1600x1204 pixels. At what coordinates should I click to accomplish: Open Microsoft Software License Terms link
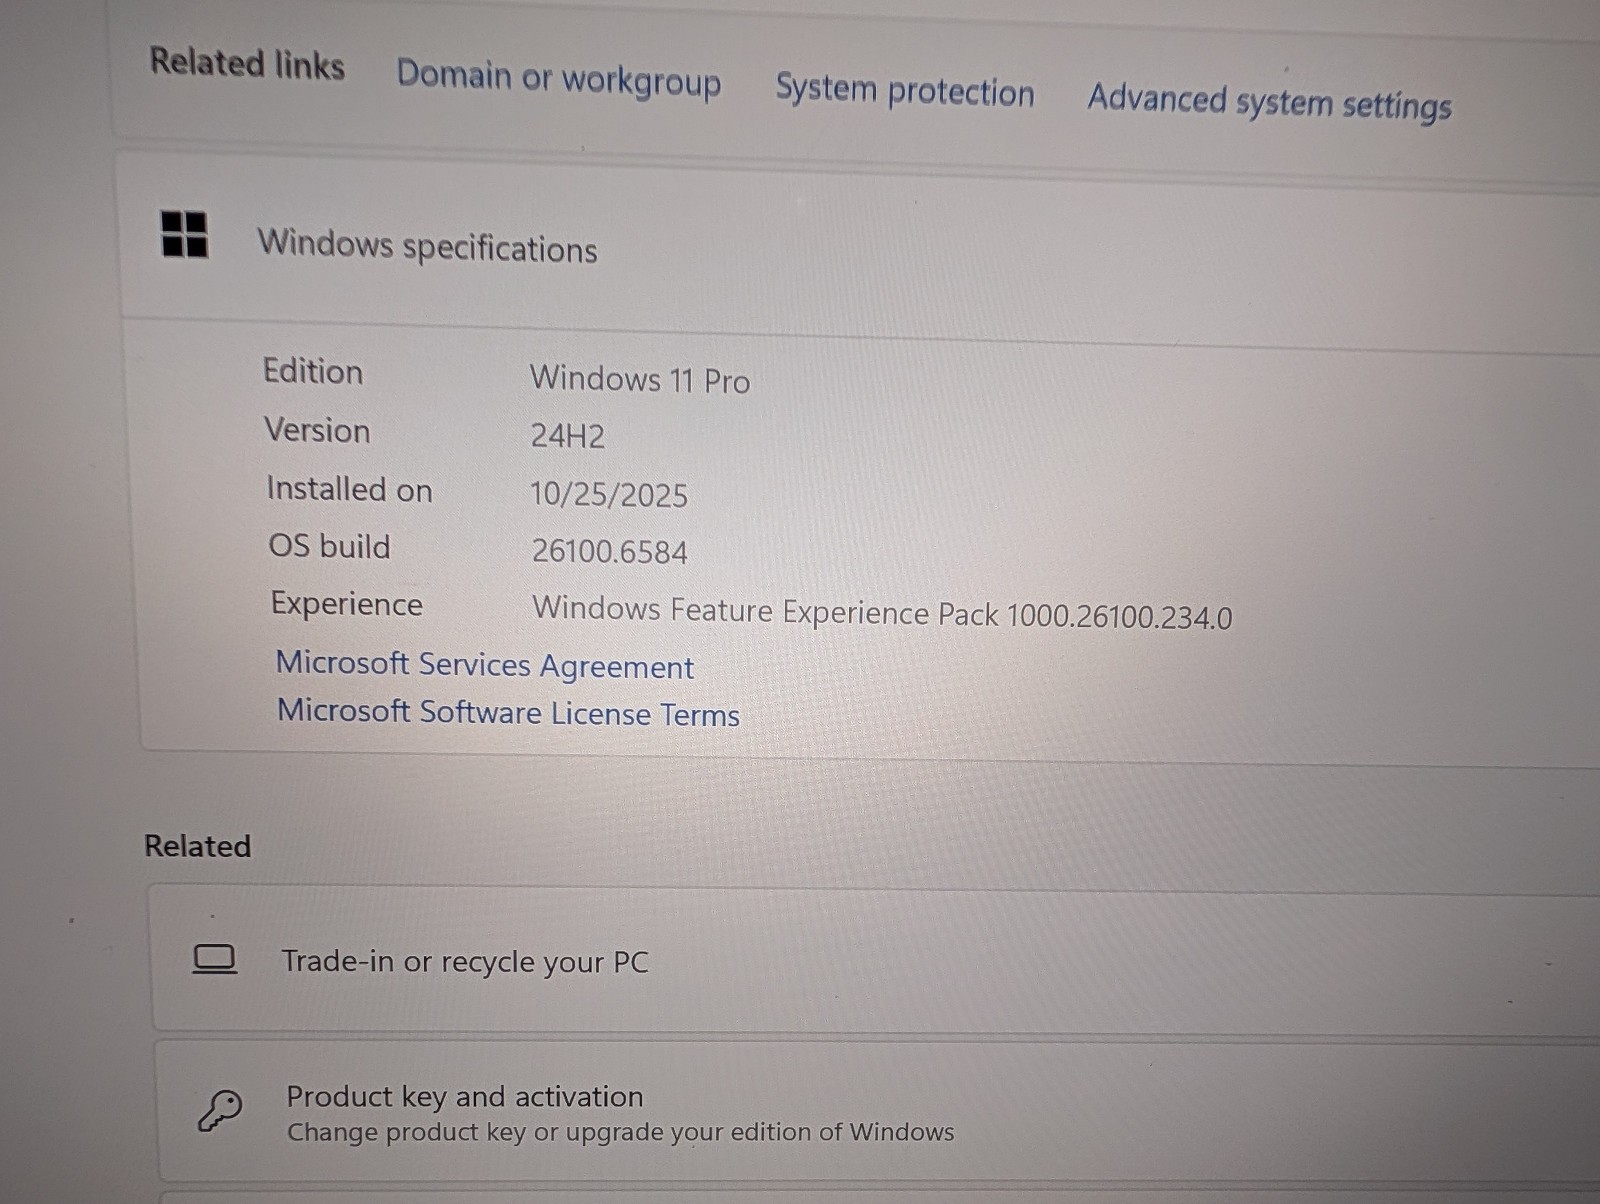click(508, 712)
